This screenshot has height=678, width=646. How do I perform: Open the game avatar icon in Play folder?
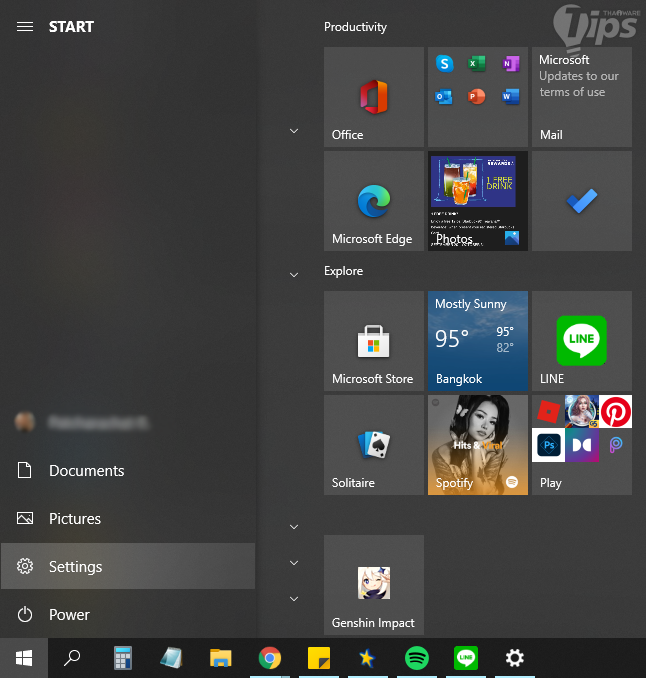tap(582, 411)
